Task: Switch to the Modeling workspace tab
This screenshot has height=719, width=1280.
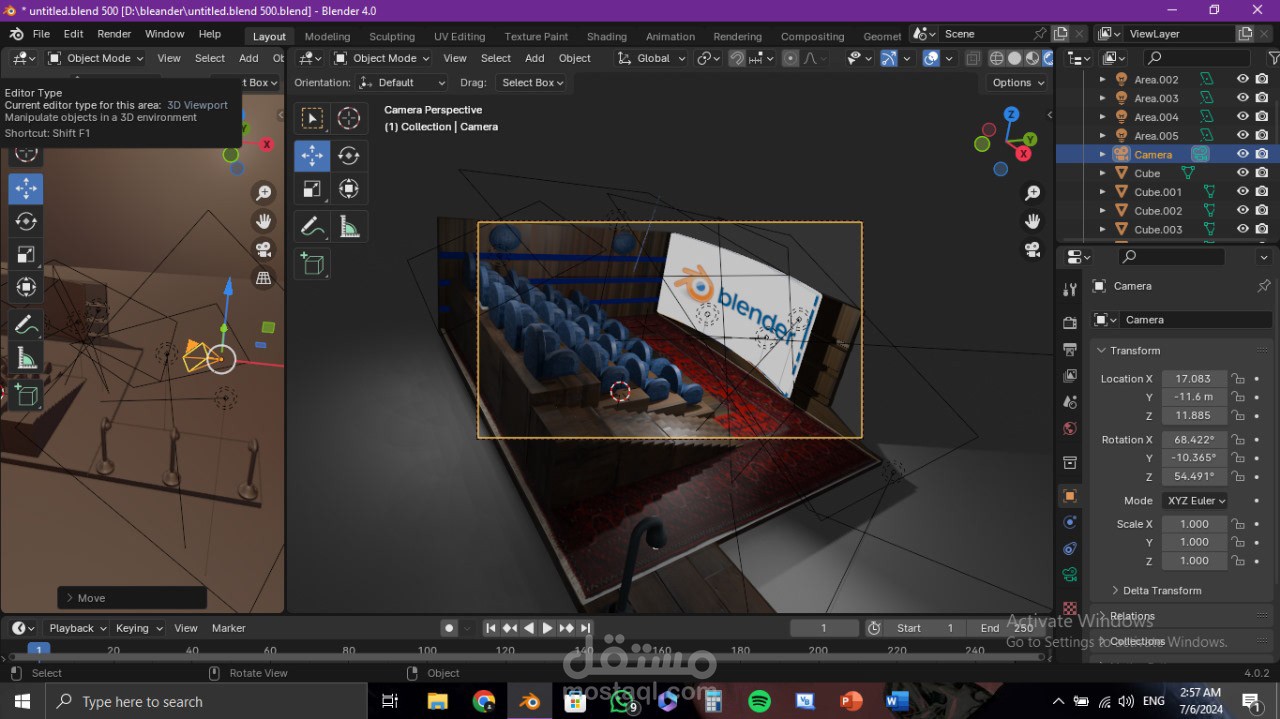Action: pos(327,36)
